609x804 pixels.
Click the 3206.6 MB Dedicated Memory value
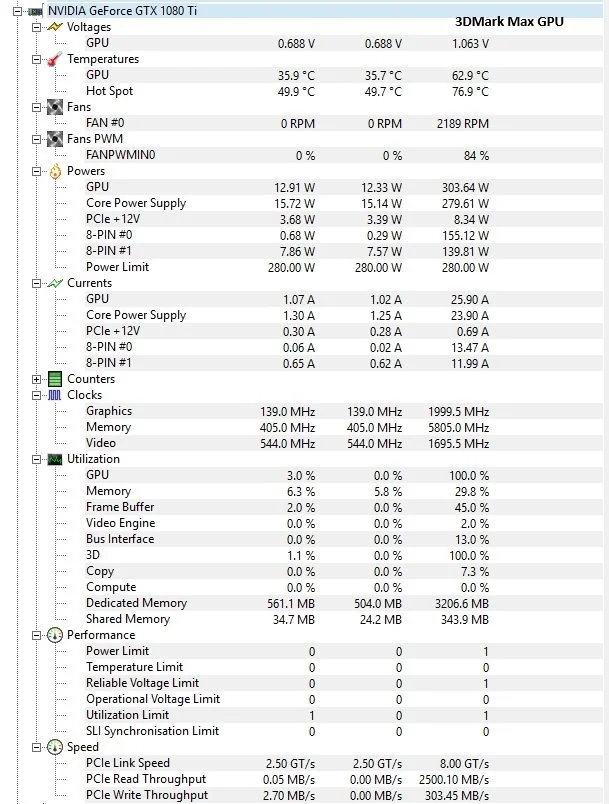coord(462,604)
